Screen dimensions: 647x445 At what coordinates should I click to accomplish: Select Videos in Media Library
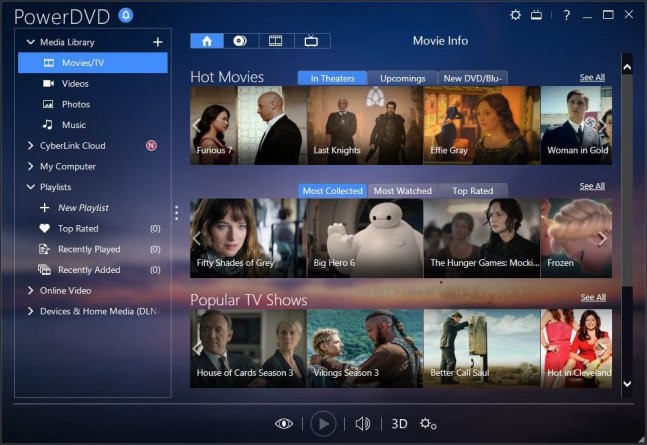(x=93, y=83)
